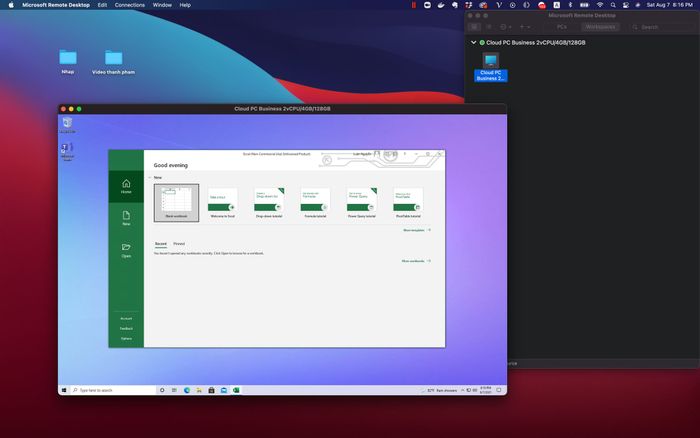Click the Search field in Remote Desktop window

click(664, 27)
